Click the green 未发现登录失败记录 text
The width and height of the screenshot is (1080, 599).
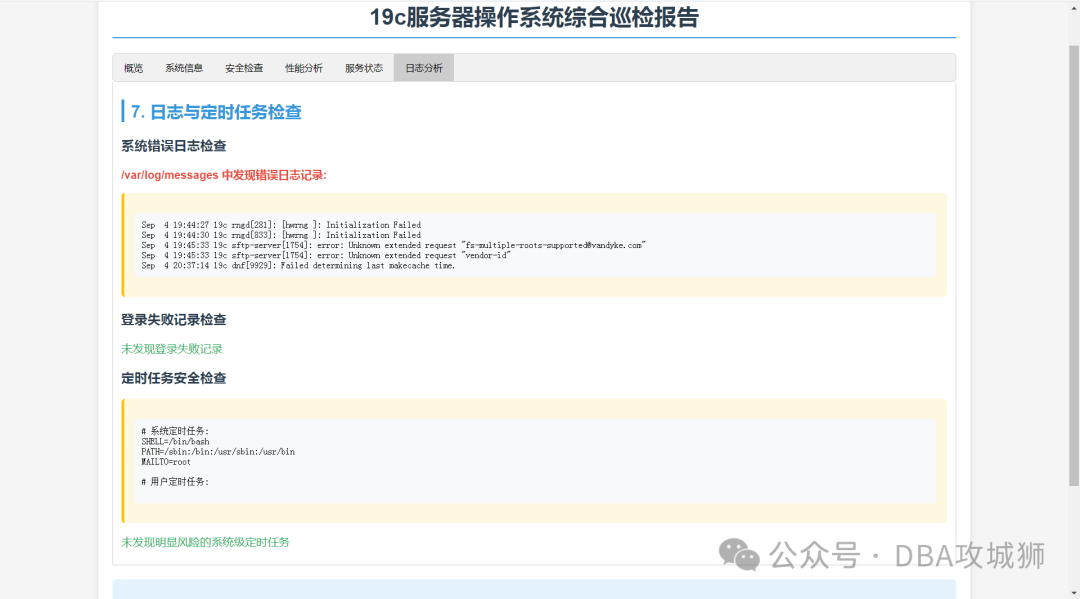172,349
